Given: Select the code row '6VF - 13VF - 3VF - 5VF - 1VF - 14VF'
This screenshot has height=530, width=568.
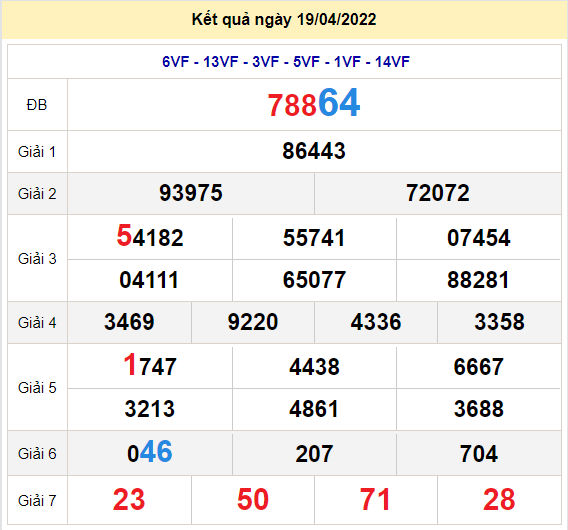Looking at the screenshot, I should click(286, 62).
